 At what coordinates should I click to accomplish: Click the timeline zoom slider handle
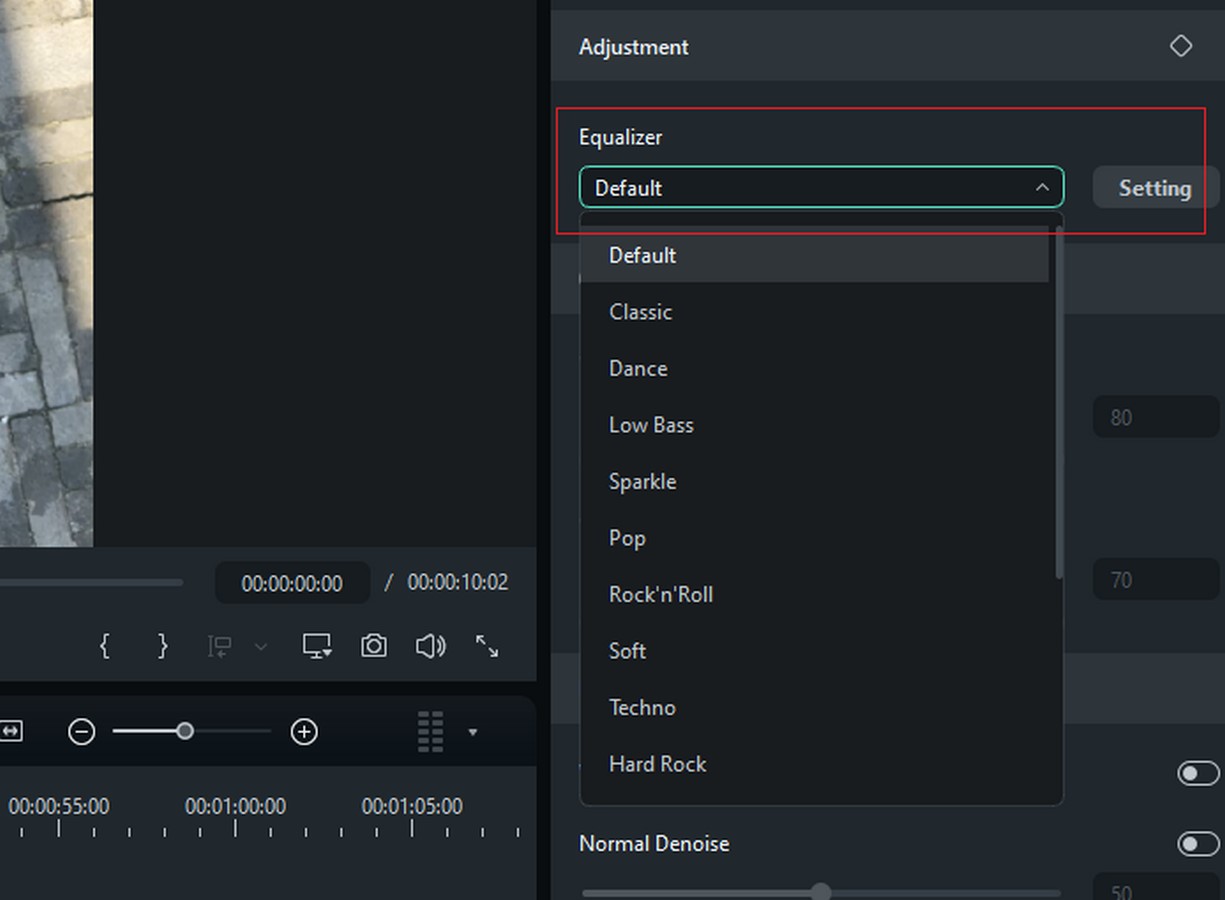[185, 731]
